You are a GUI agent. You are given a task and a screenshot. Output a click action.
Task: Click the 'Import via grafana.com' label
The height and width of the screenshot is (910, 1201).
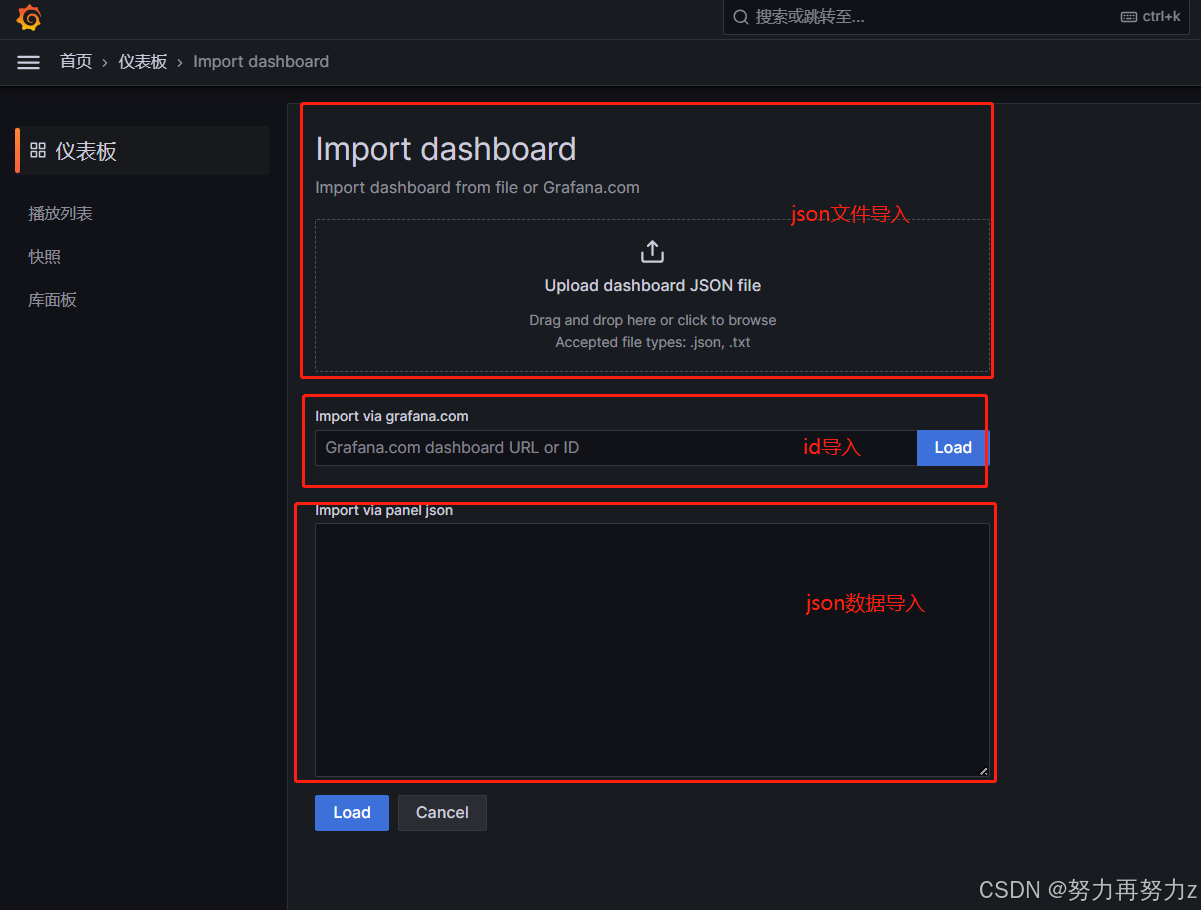(392, 416)
